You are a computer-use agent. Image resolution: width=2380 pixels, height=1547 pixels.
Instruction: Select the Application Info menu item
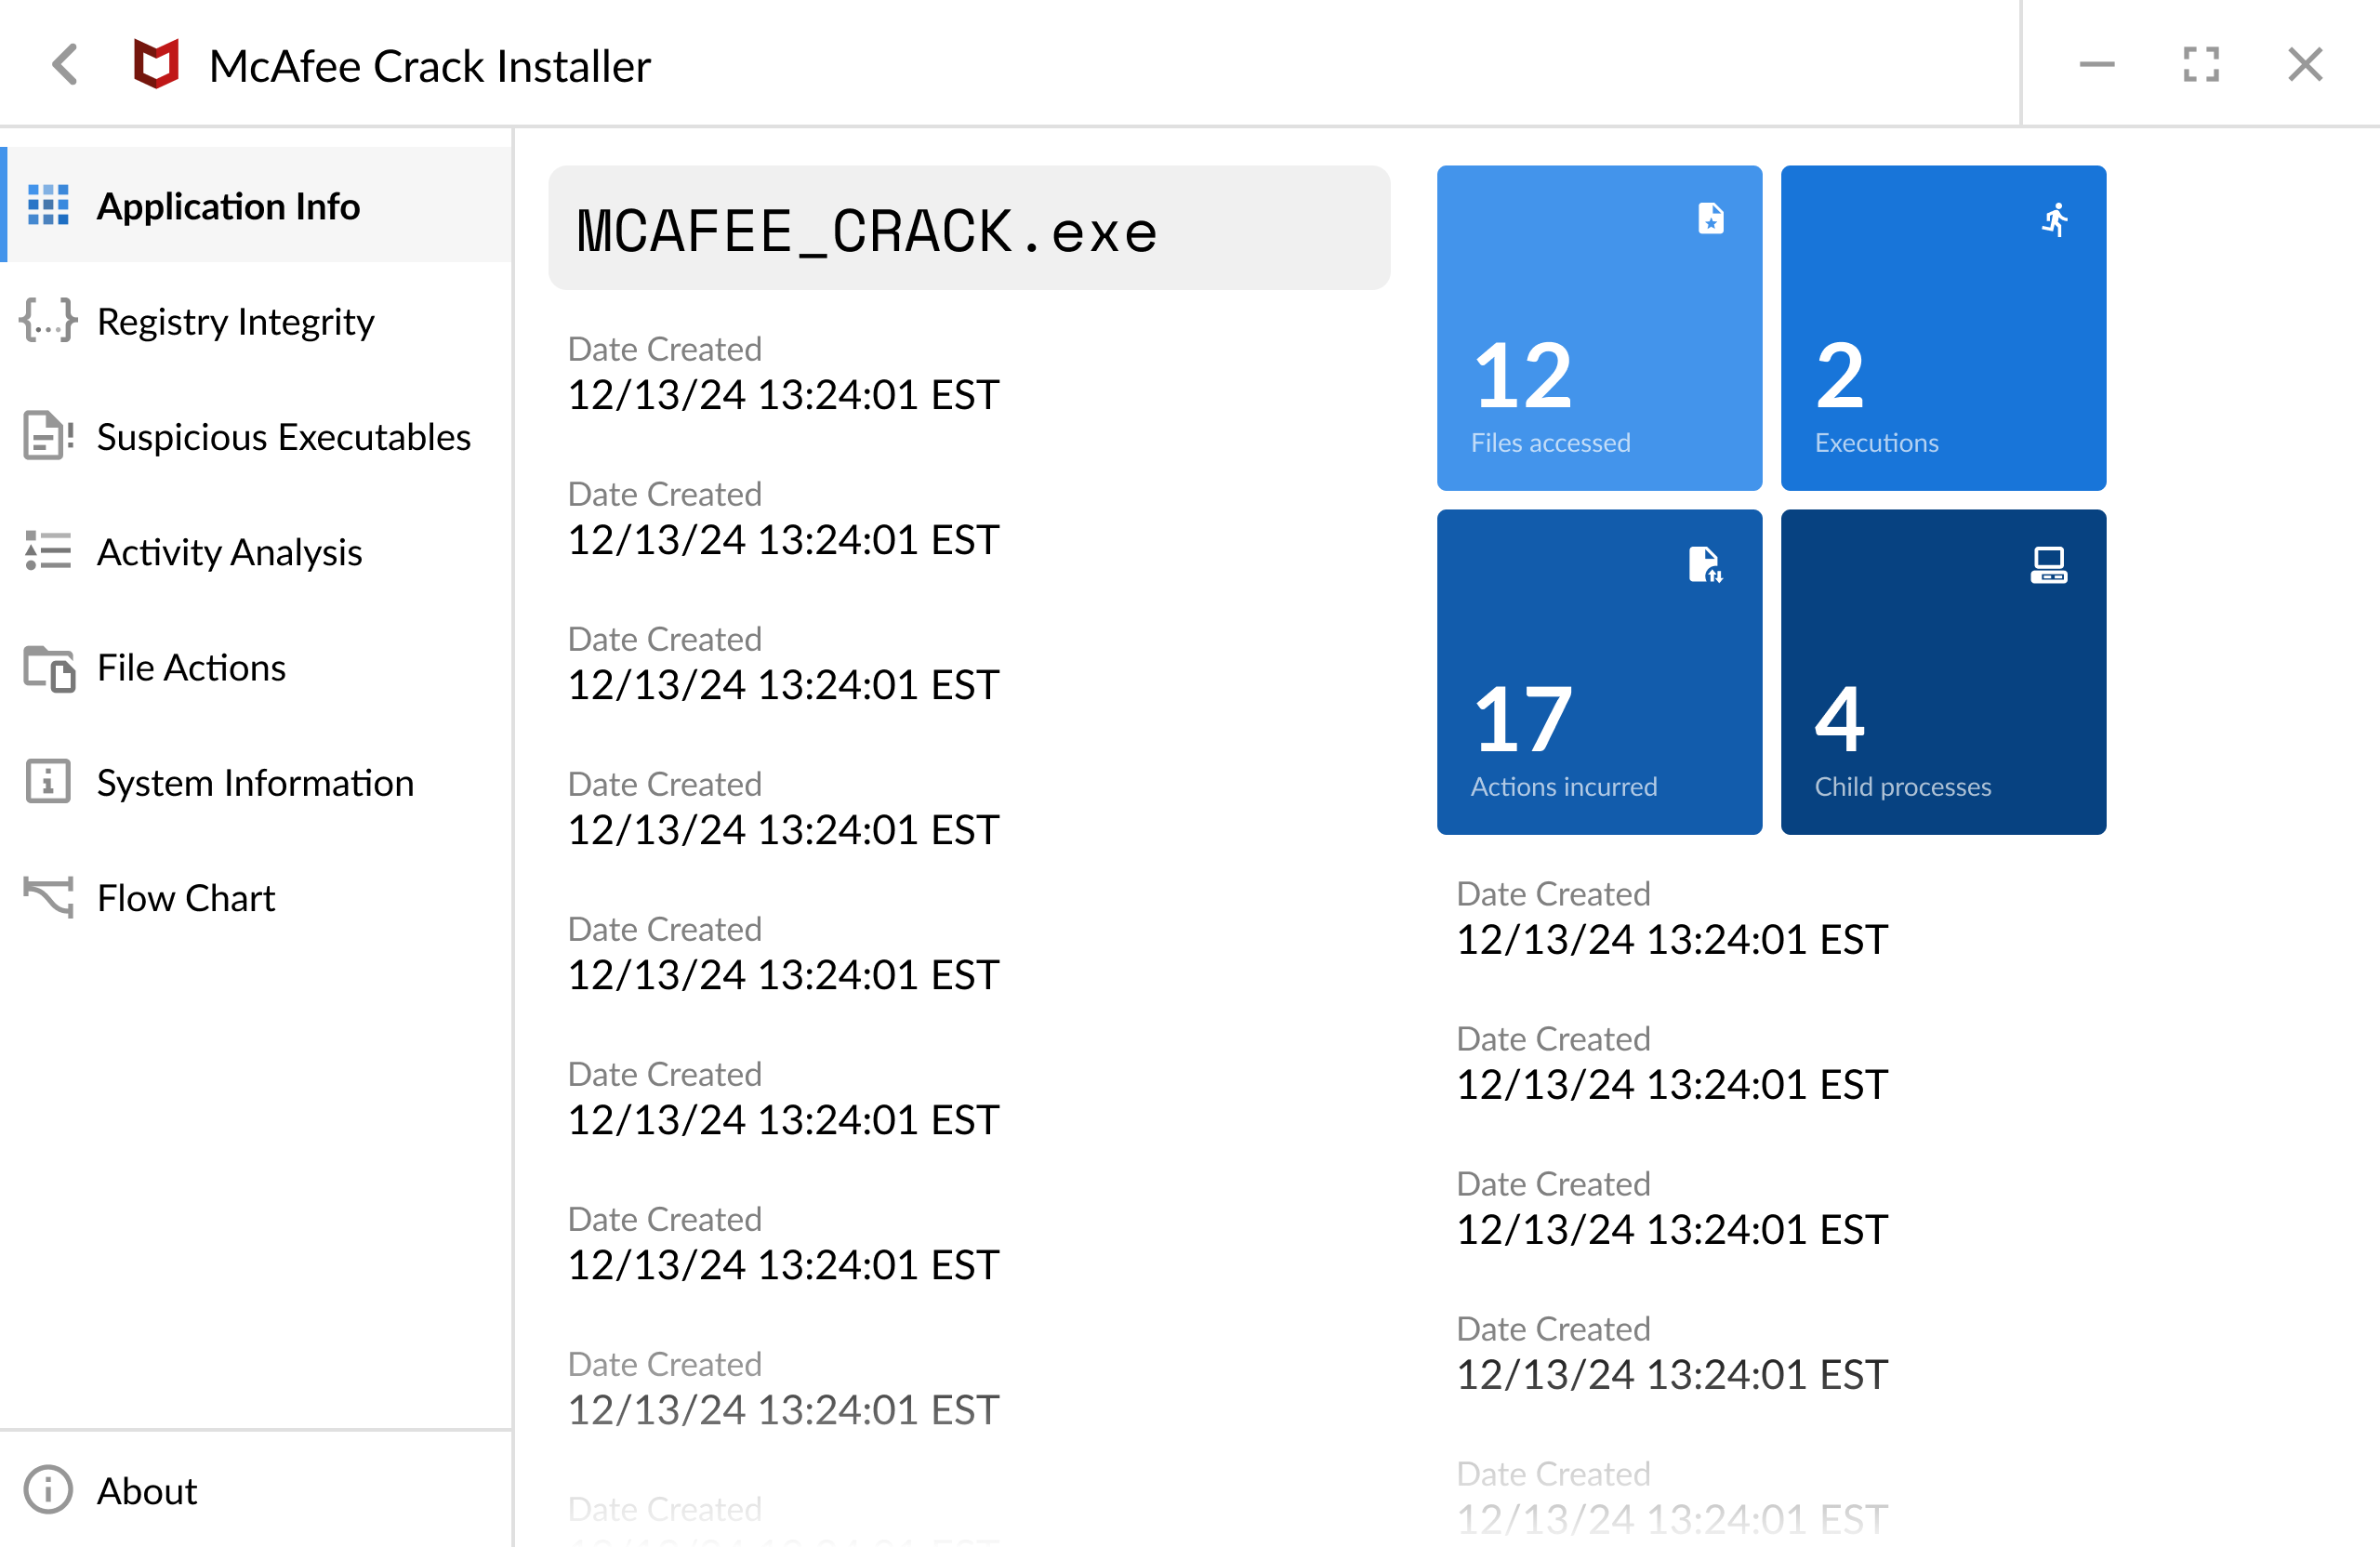[x=228, y=206]
